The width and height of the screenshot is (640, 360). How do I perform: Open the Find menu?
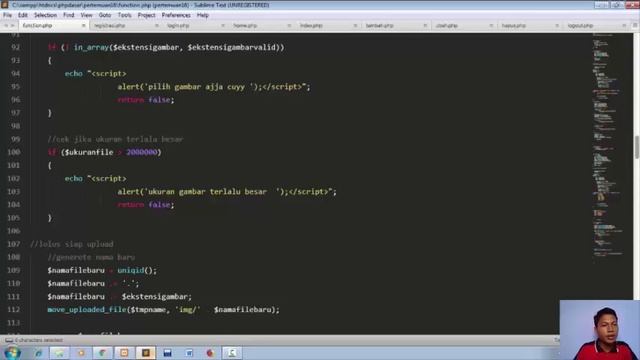(x=69, y=15)
